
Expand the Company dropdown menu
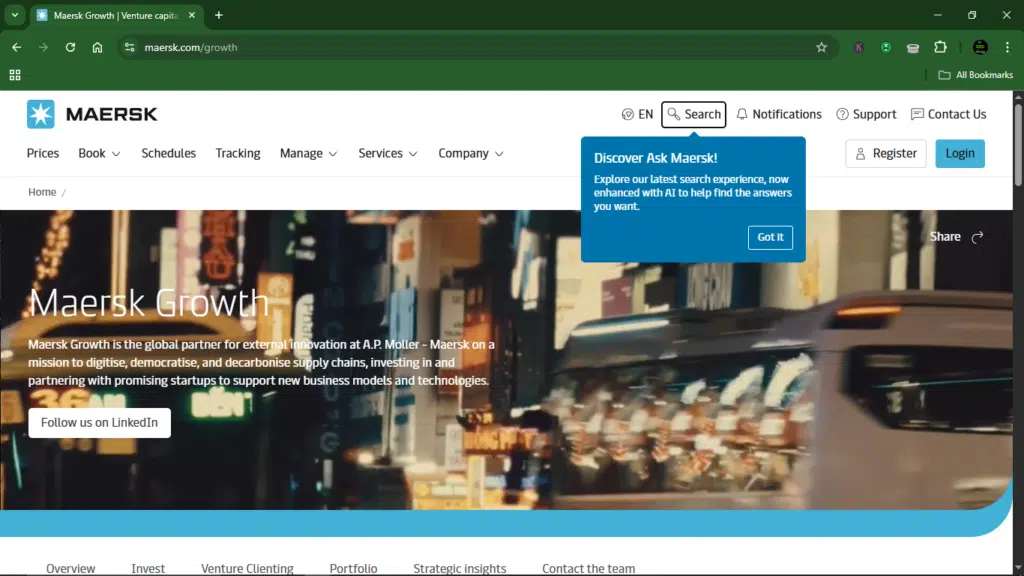pos(470,153)
